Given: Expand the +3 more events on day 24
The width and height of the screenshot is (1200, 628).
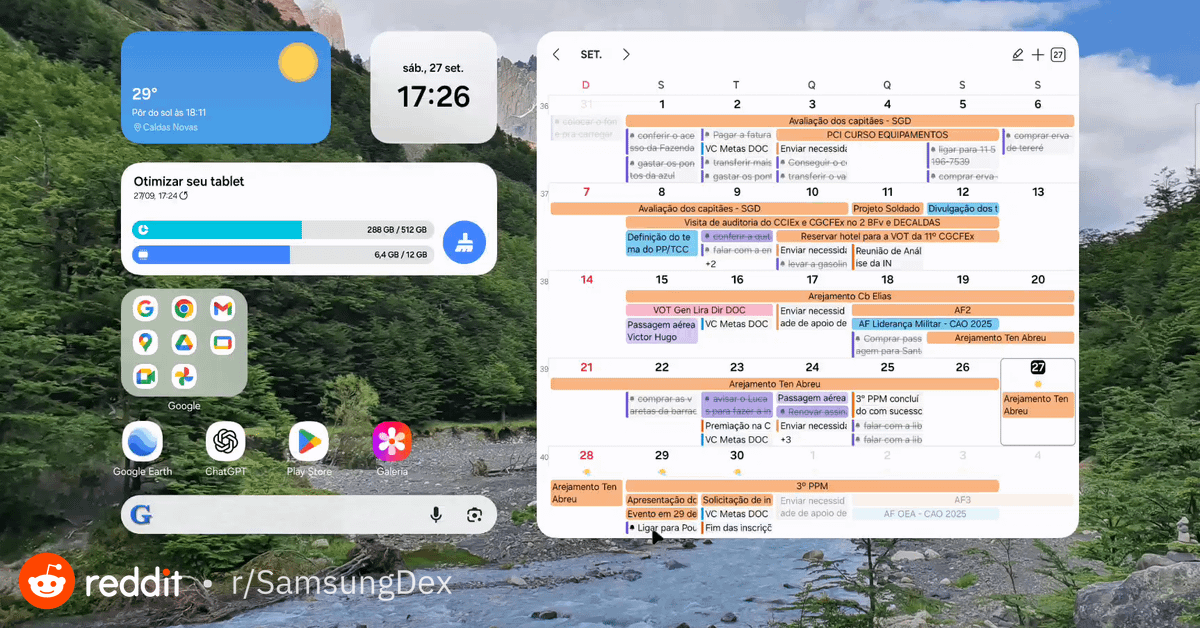Looking at the screenshot, I should [786, 439].
